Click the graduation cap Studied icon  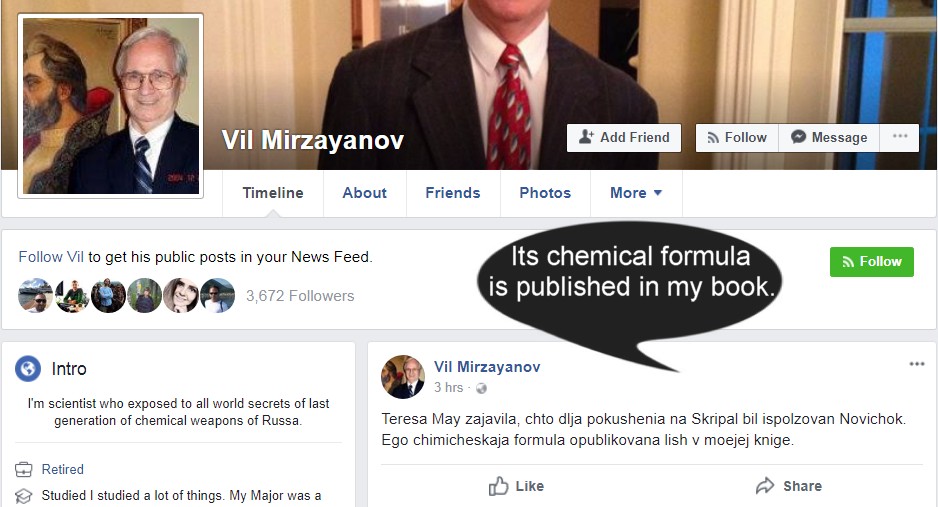click(23, 496)
